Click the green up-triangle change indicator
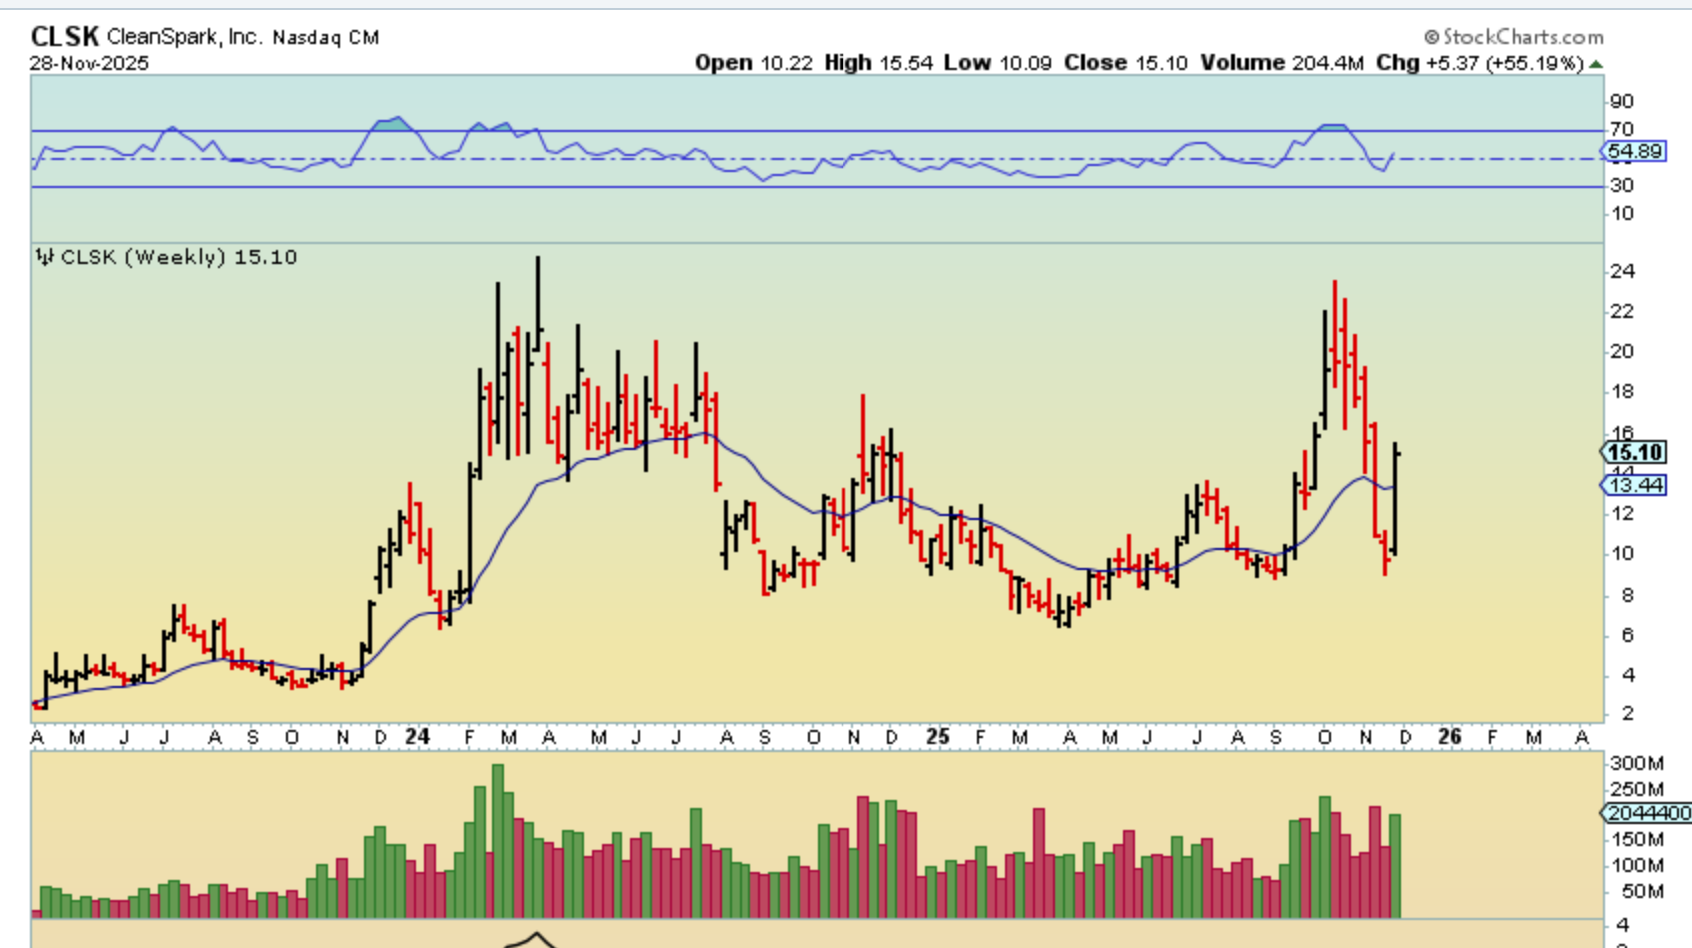 1596,64
